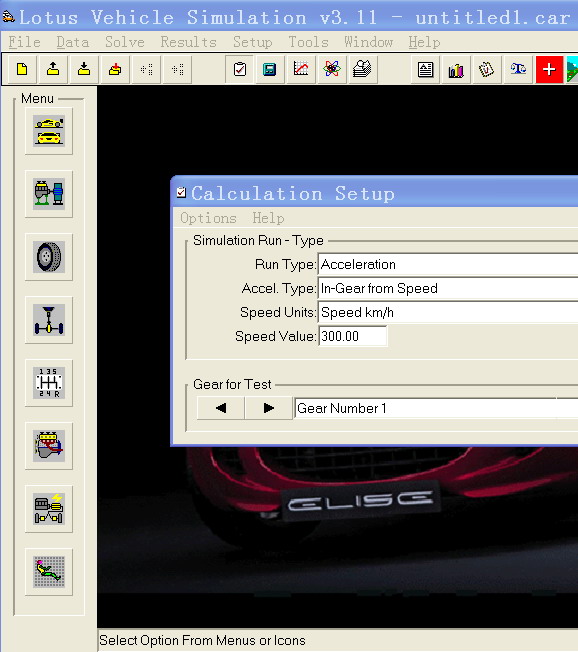Open the Gear Number 1 dropdown

(x=436, y=408)
